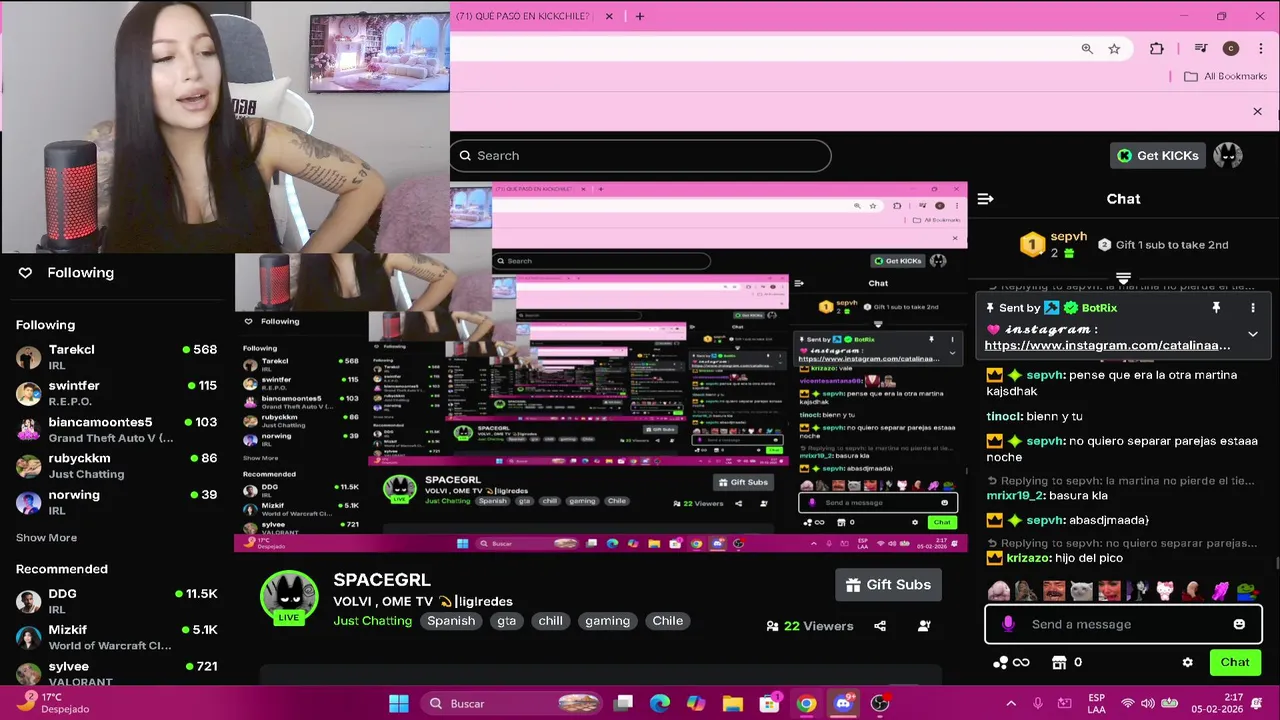Open the Chrome extensions puzzle icon

(x=1157, y=49)
